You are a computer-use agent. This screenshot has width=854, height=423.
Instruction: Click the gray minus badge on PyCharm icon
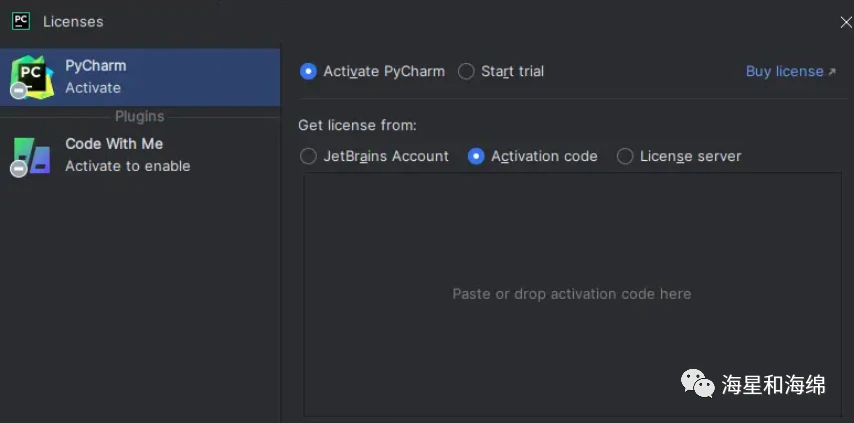tap(19, 90)
